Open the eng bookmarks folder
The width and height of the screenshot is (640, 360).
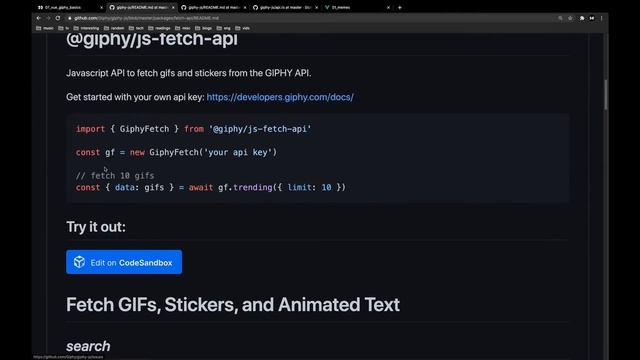(x=224, y=28)
